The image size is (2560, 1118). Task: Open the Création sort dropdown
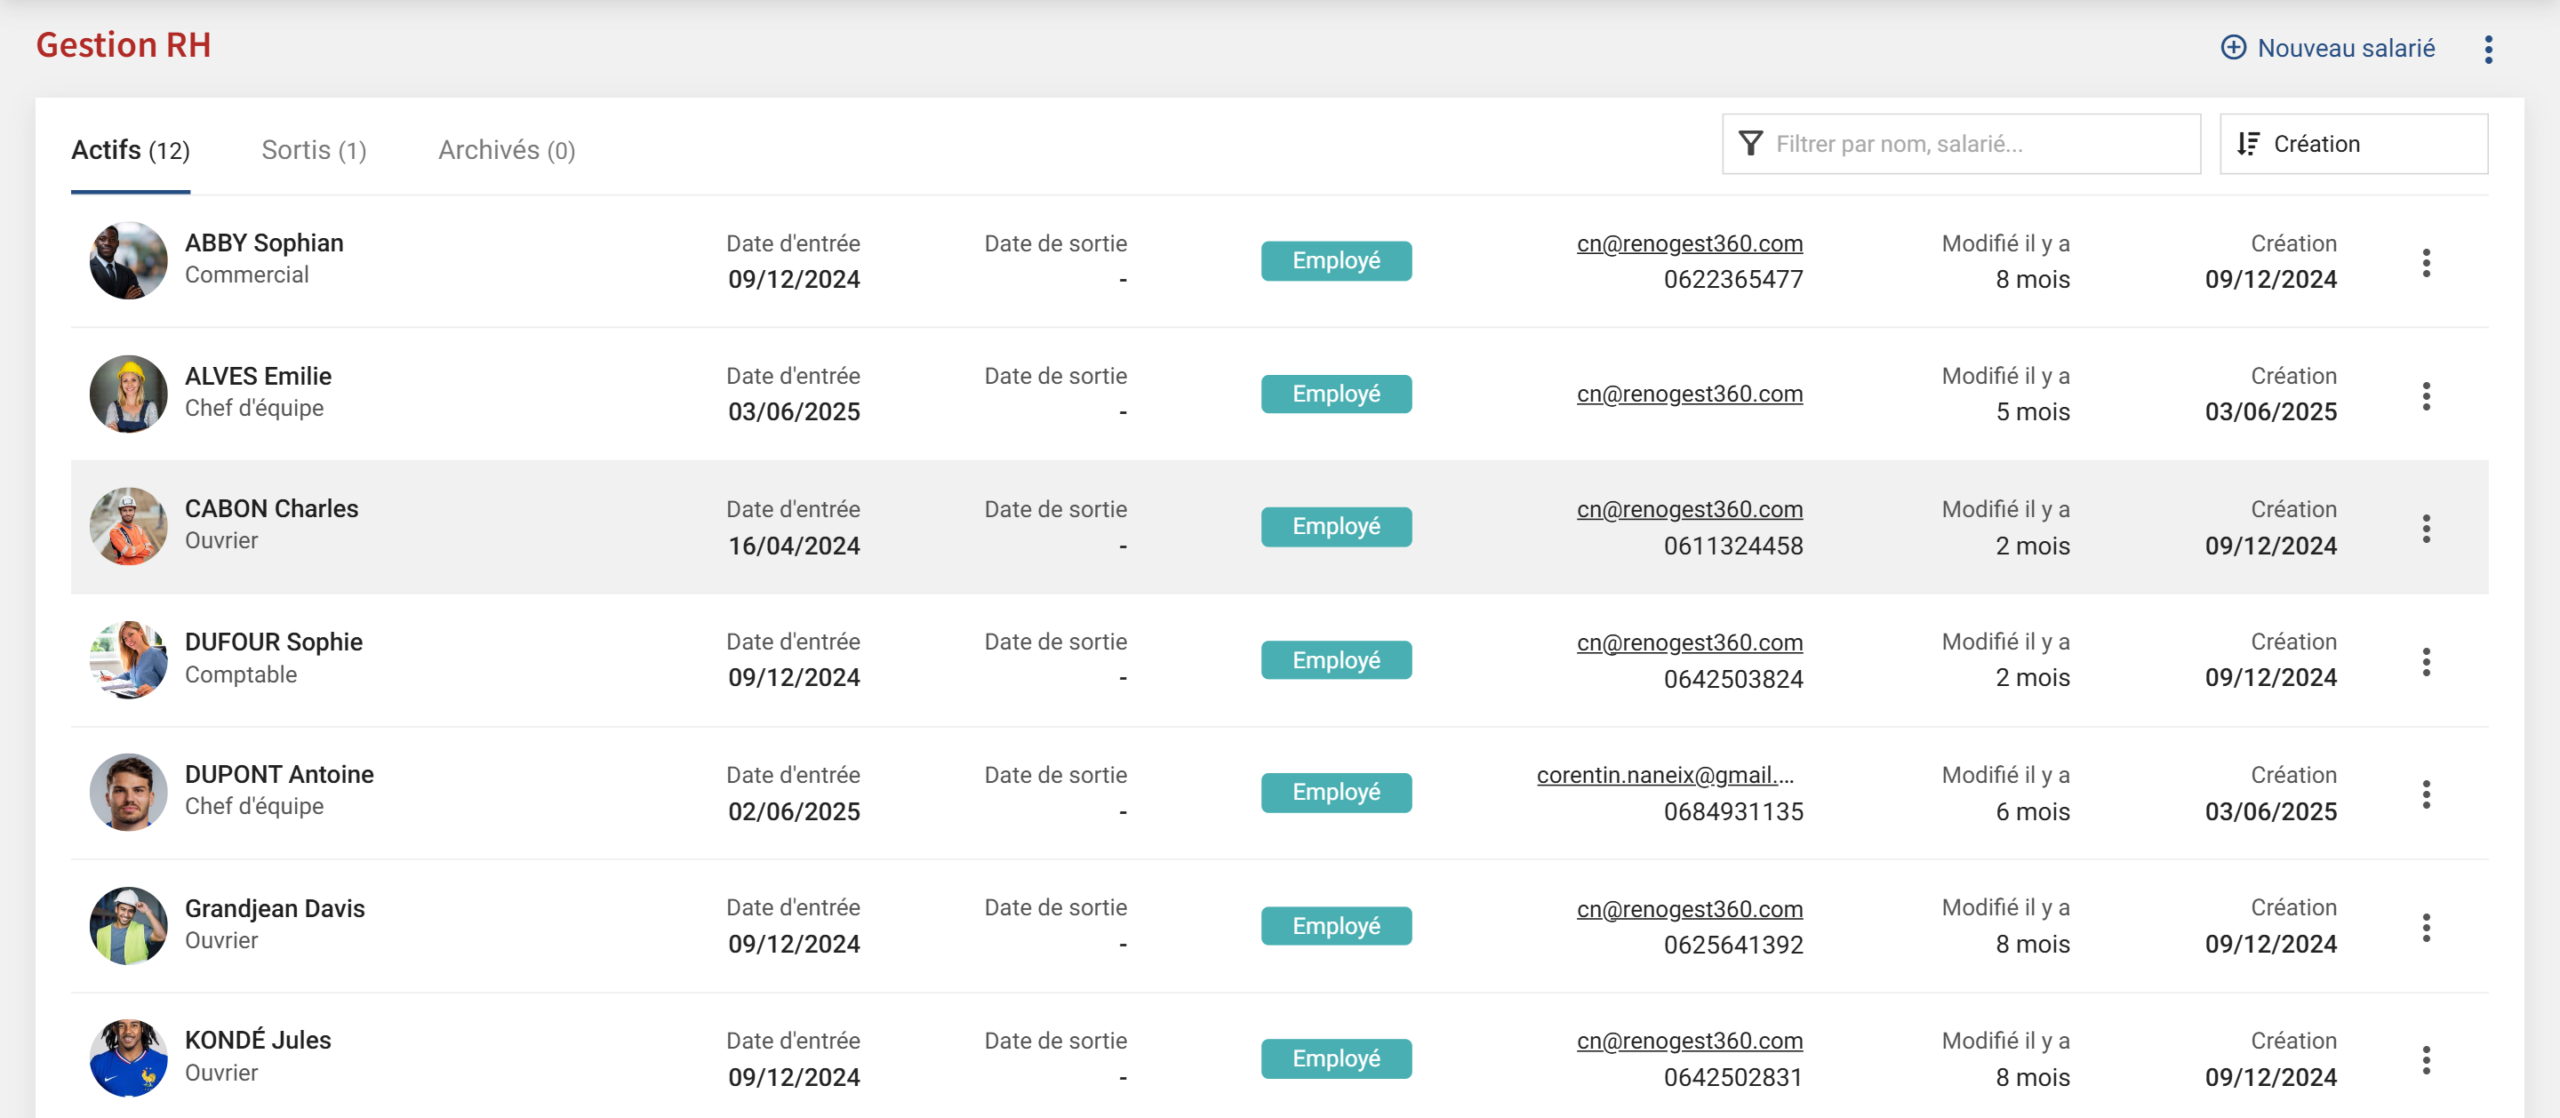tap(2353, 144)
